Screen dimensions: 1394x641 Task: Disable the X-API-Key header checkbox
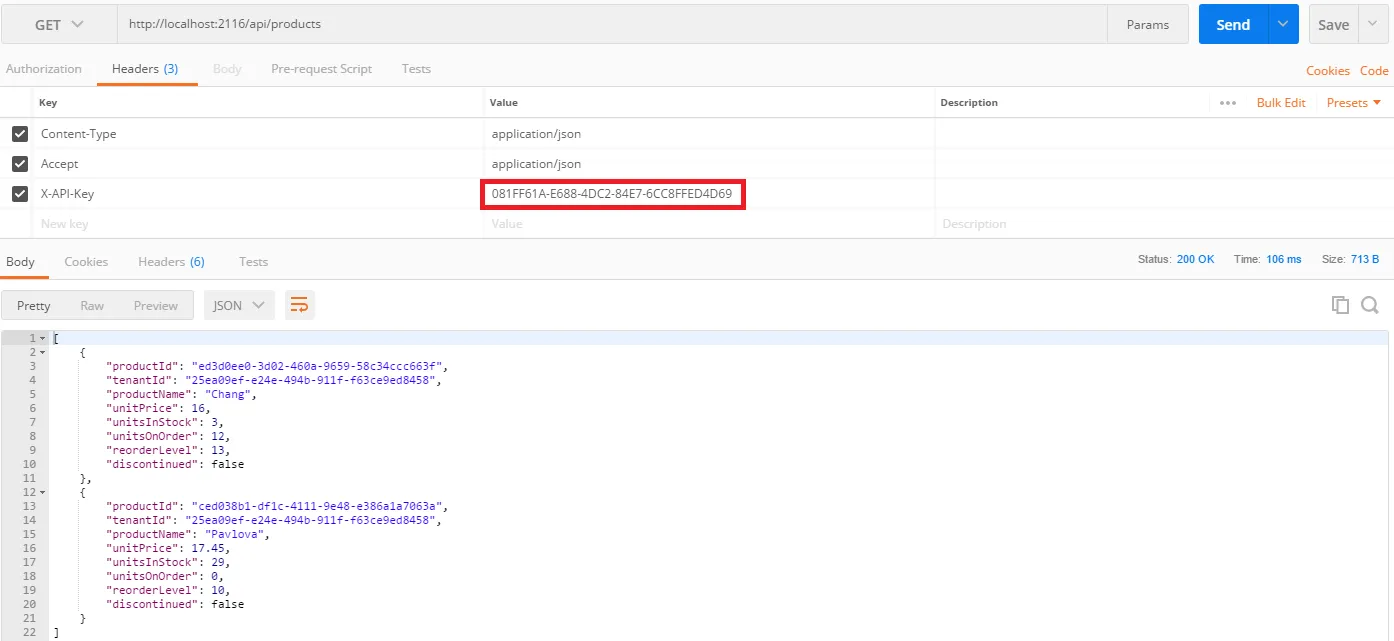point(20,194)
